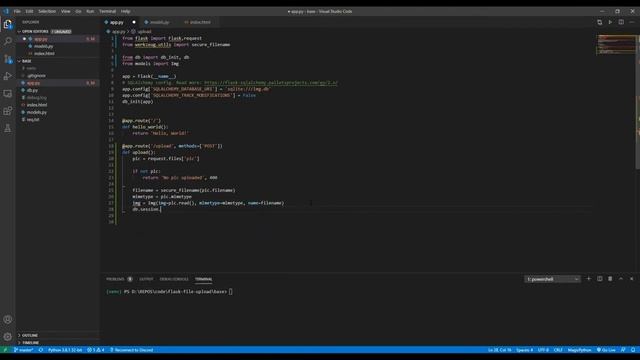Open the Edit menu
Screen dimensions: 640x360
29,11
